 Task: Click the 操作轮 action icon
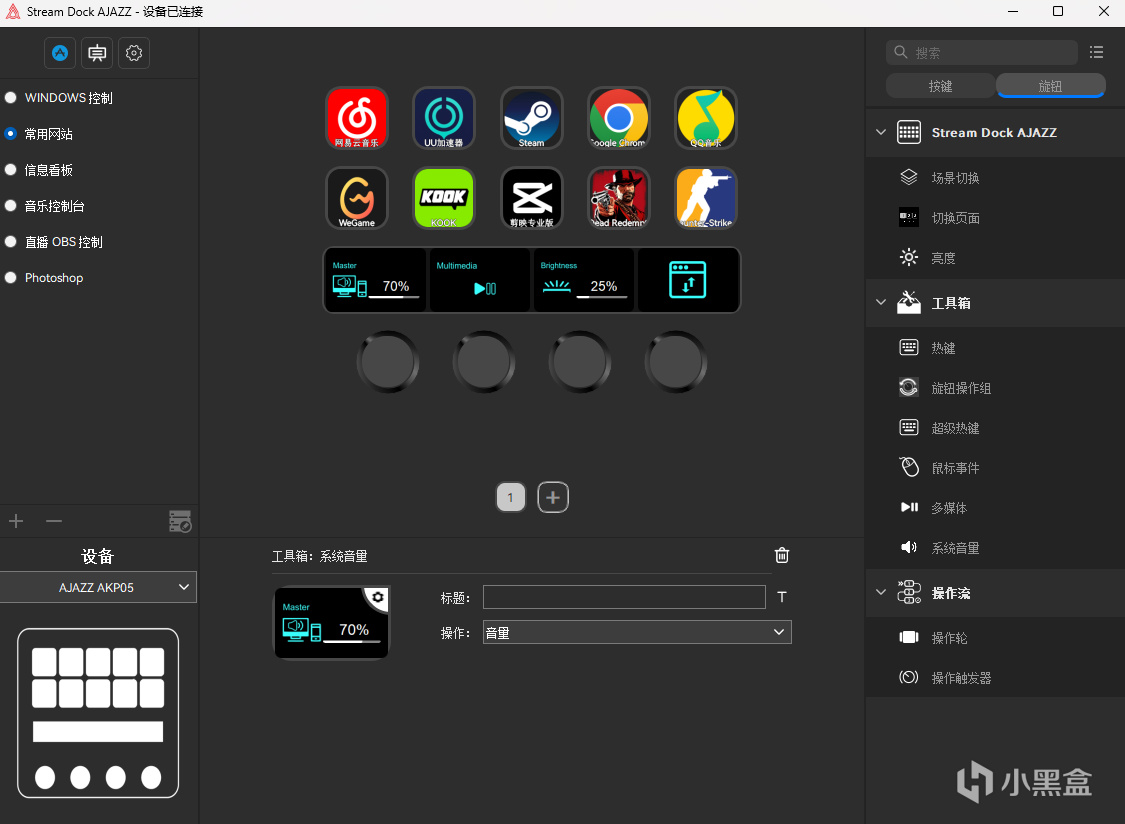(x=909, y=637)
